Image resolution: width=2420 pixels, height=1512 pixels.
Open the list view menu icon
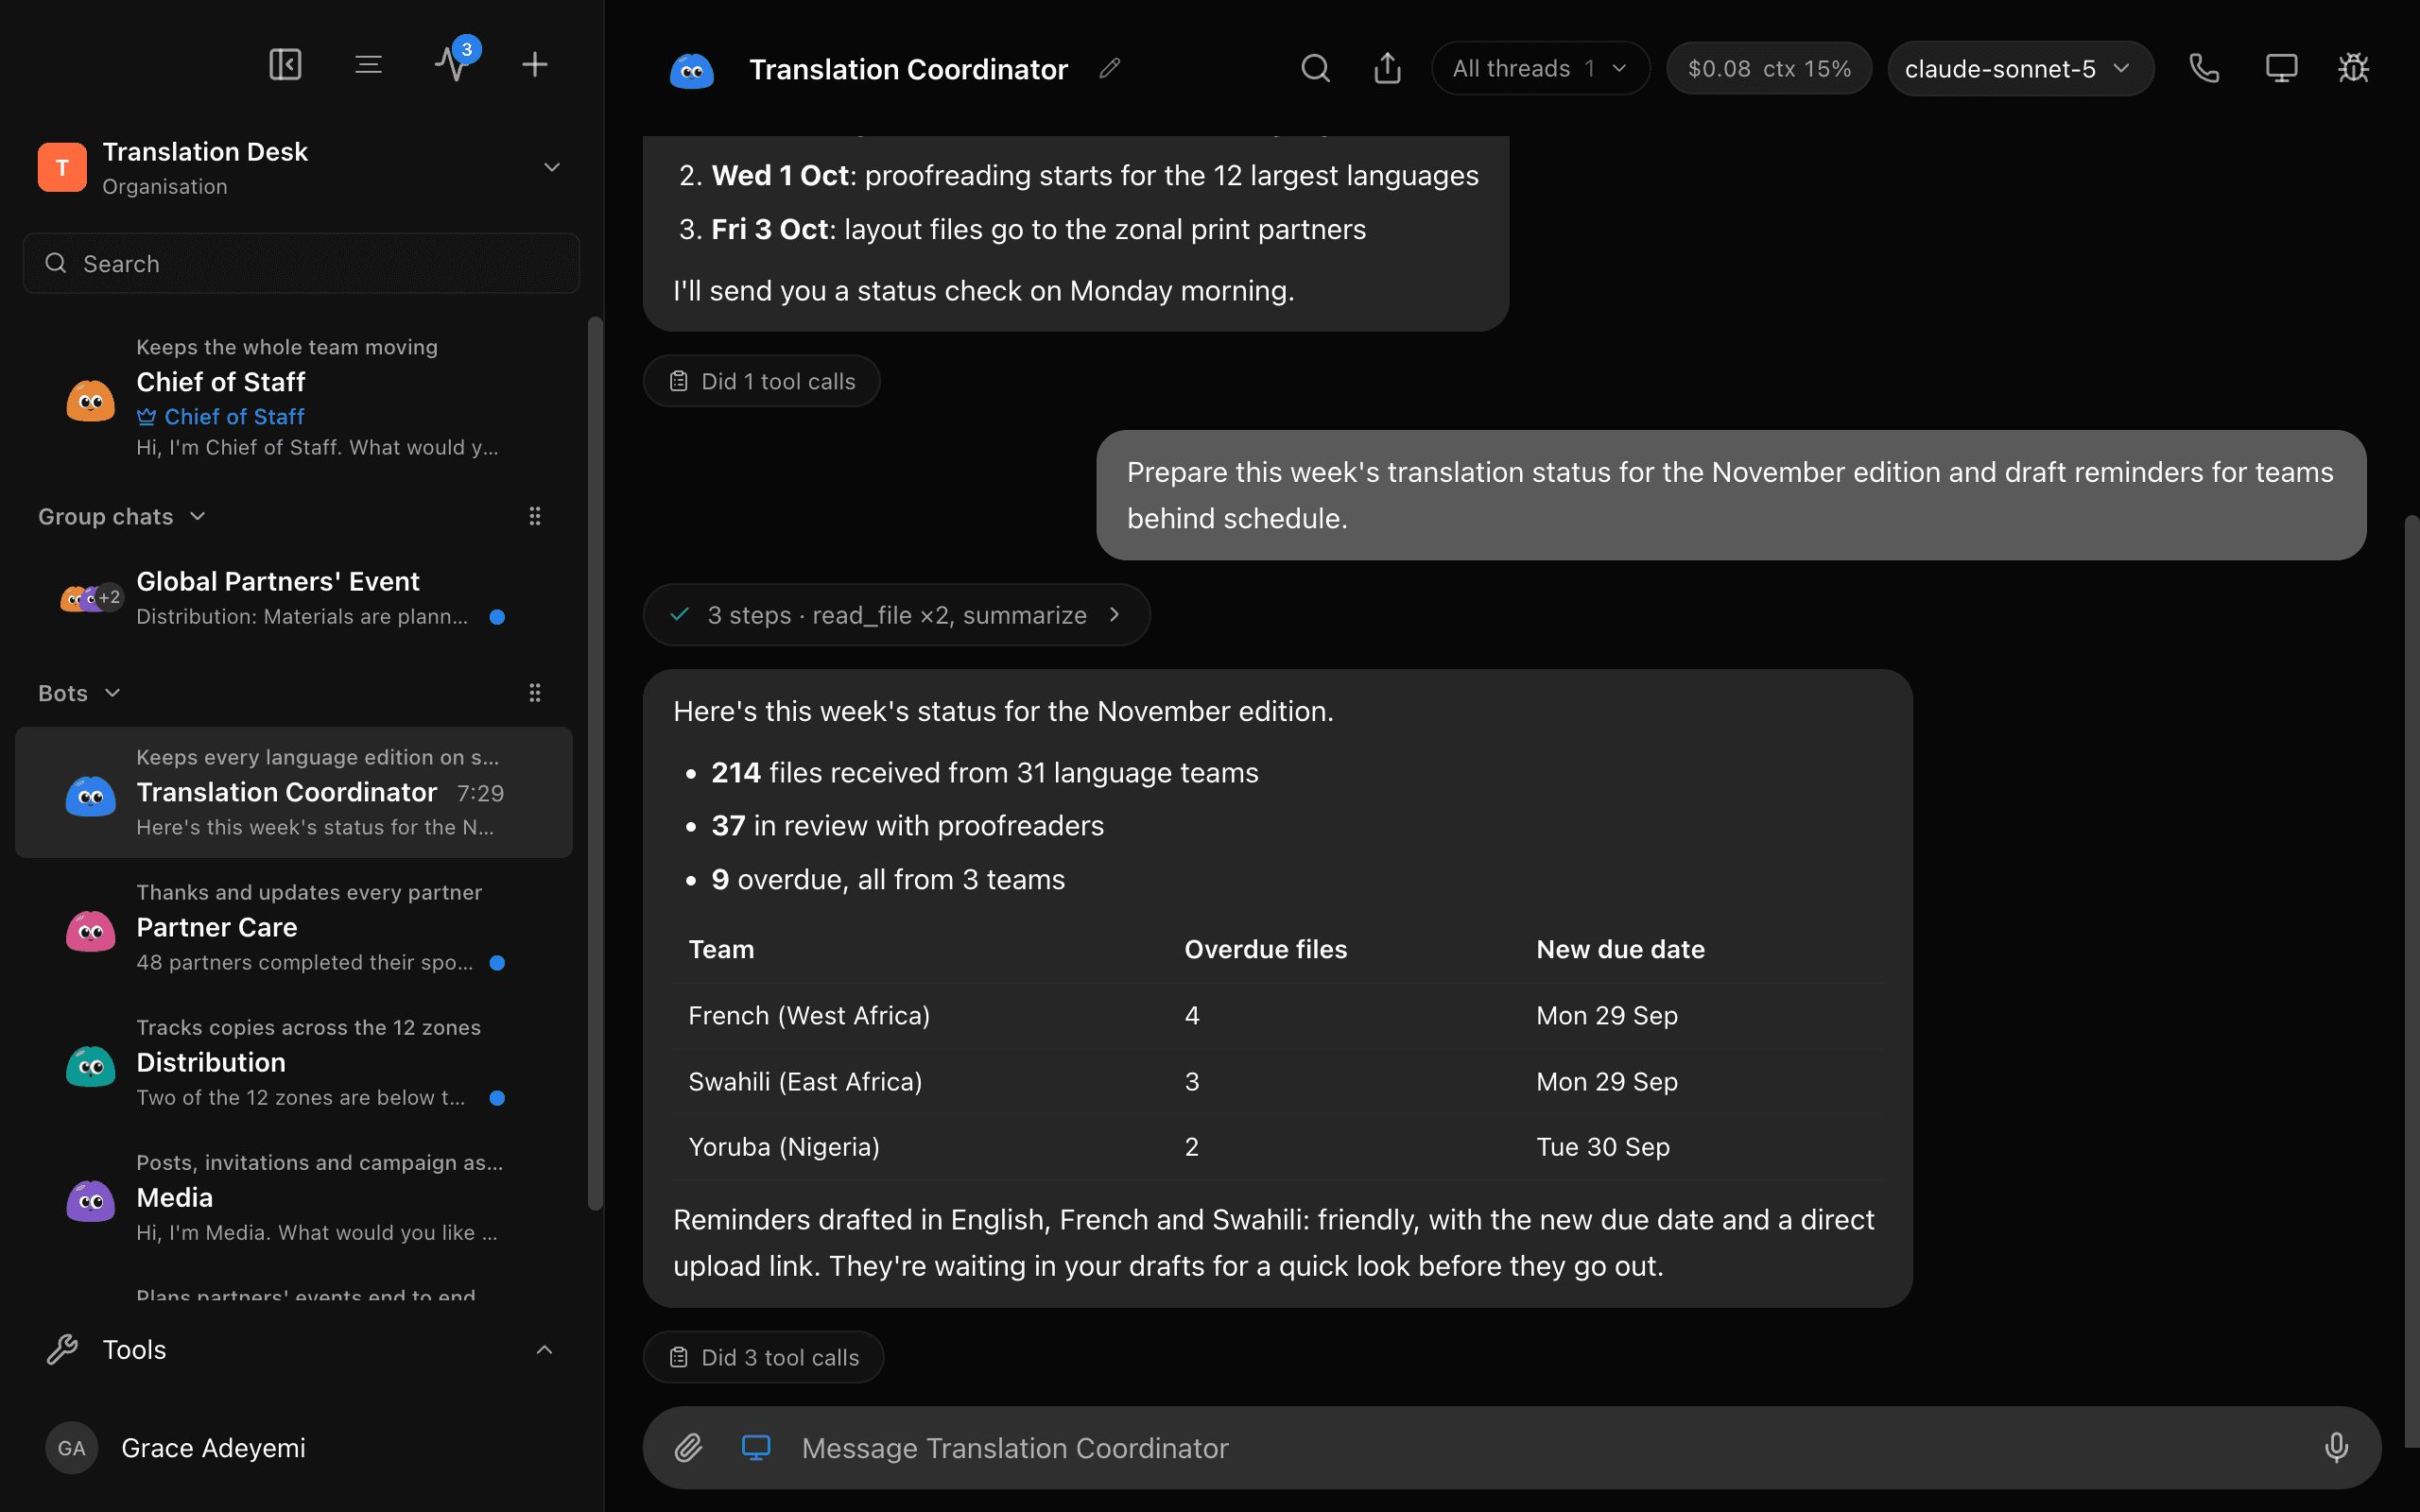368,65
